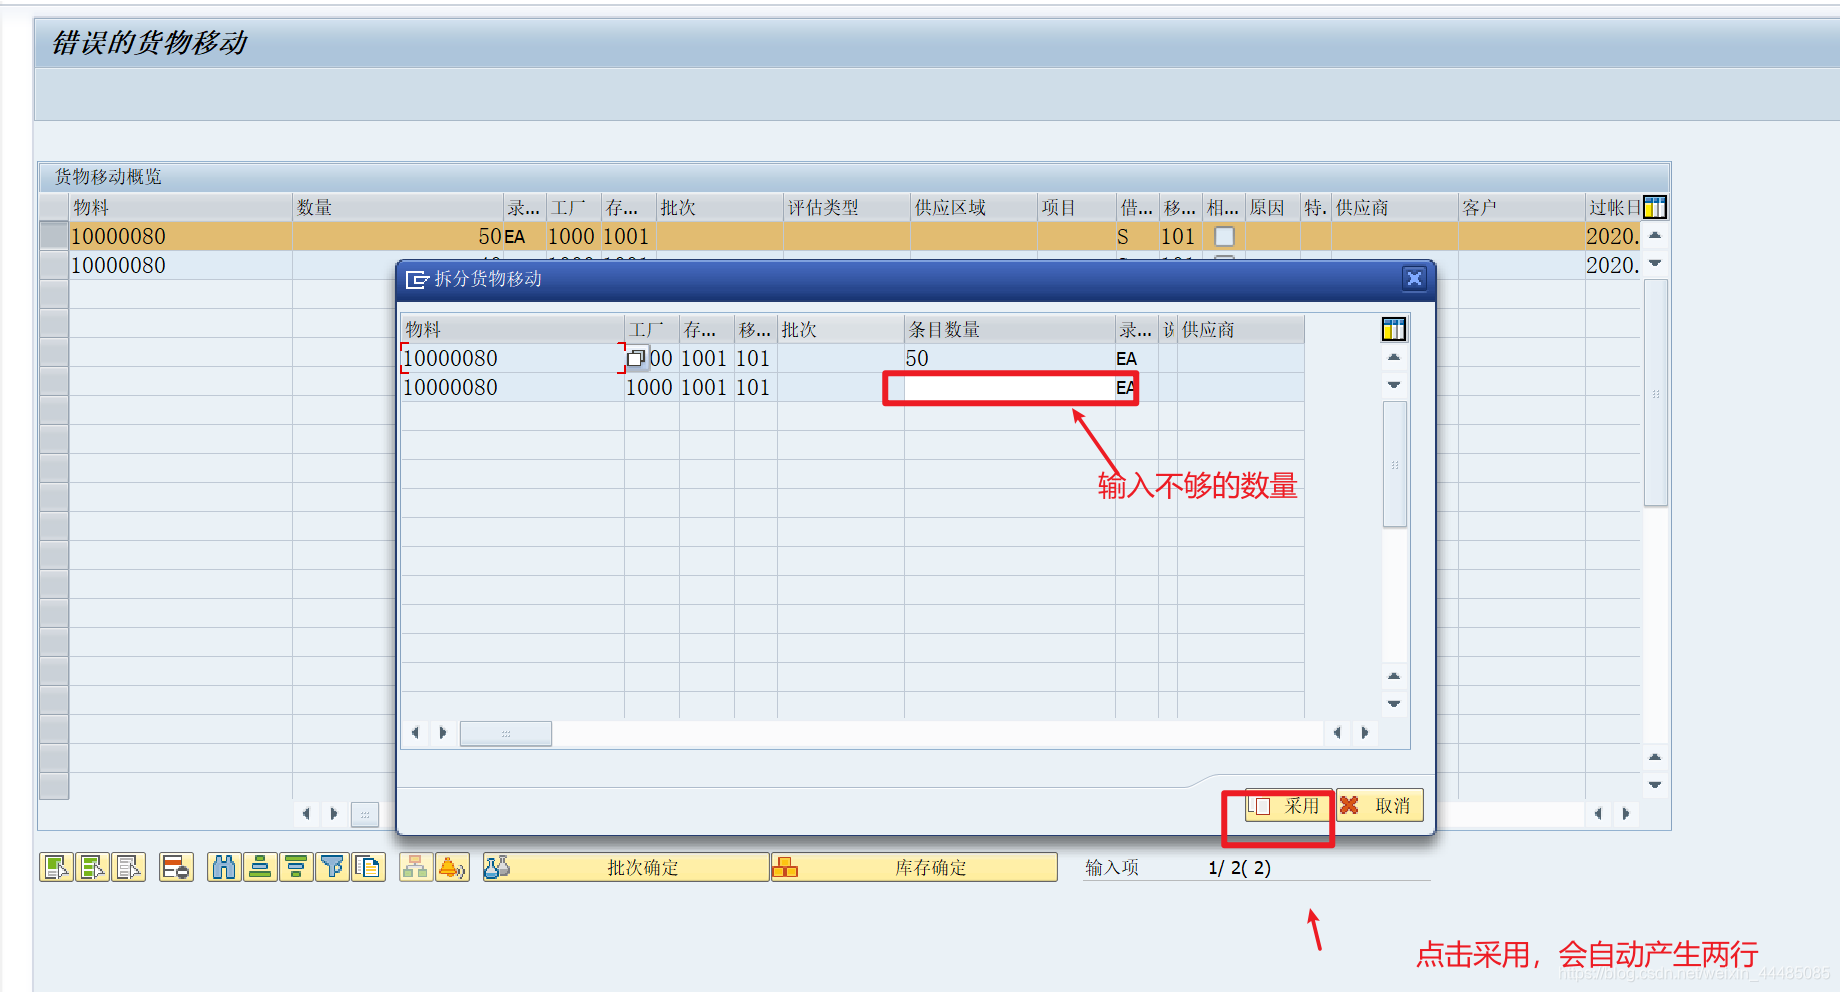
Task: Click overview table scroll down arrow
Action: click(1655, 263)
